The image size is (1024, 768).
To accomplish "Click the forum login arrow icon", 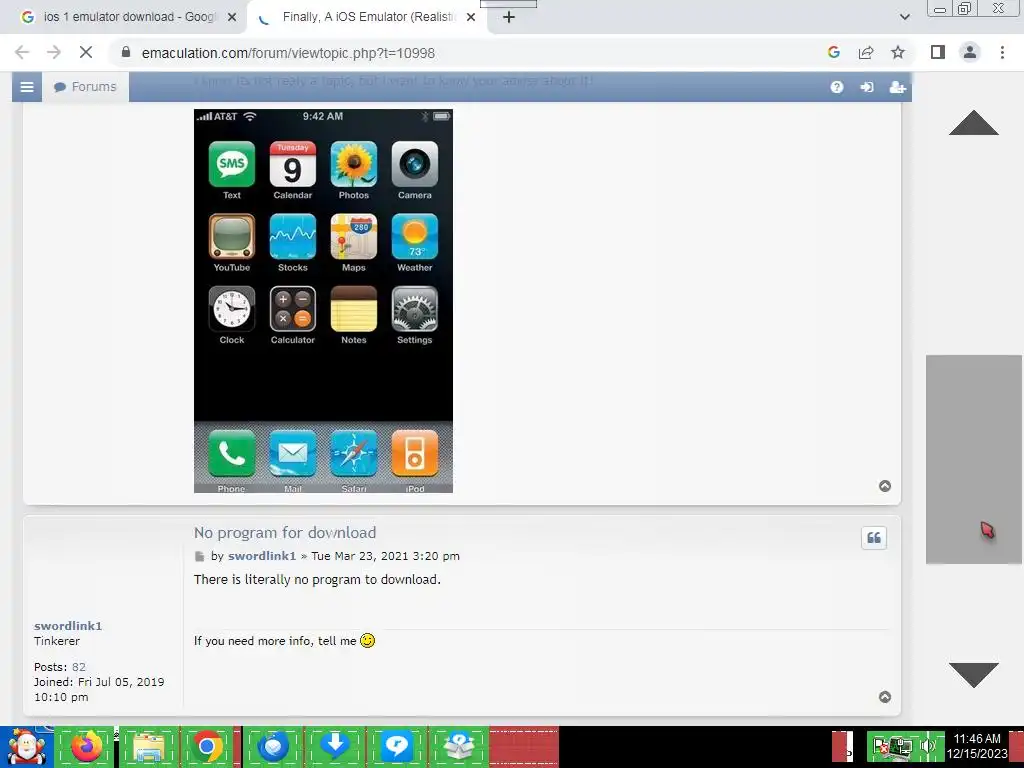I will (x=867, y=87).
